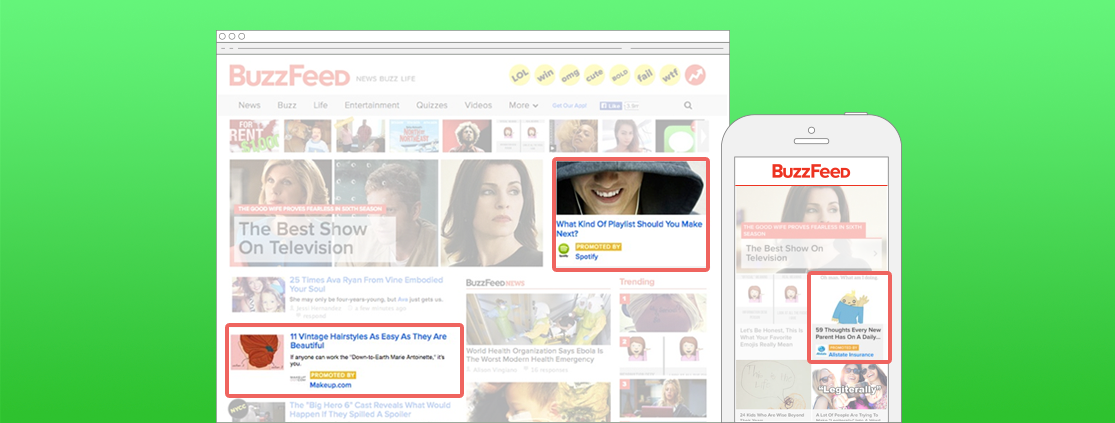The width and height of the screenshot is (1115, 423).
Task: Click the win reaction badge
Action: [x=546, y=76]
